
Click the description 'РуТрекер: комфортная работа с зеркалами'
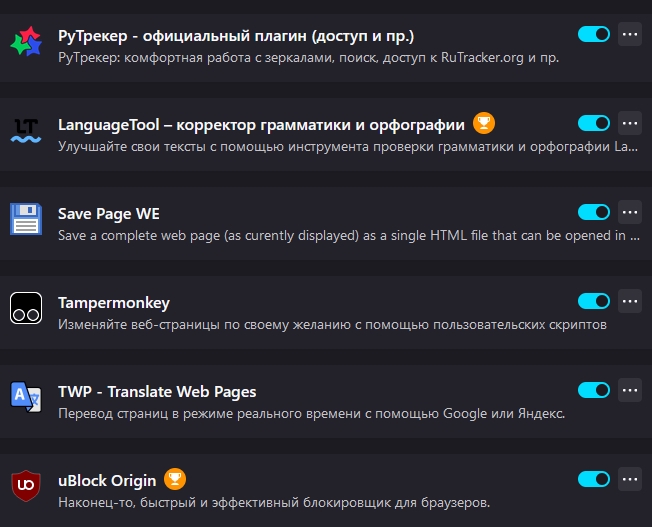click(x=309, y=57)
